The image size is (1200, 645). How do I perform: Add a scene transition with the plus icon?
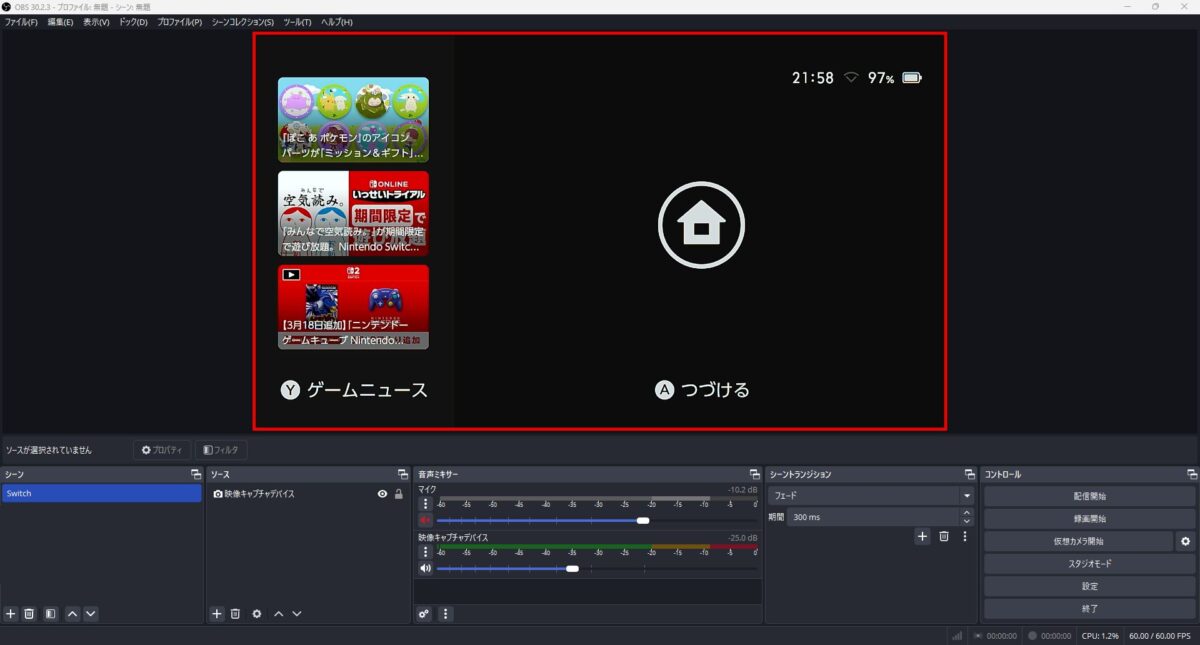[x=922, y=536]
